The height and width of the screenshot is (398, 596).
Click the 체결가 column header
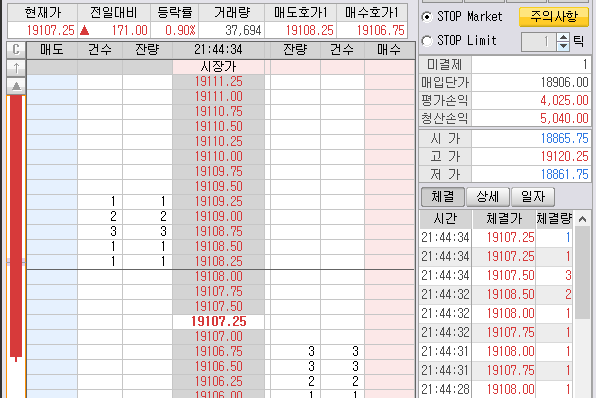pyautogui.click(x=504, y=219)
